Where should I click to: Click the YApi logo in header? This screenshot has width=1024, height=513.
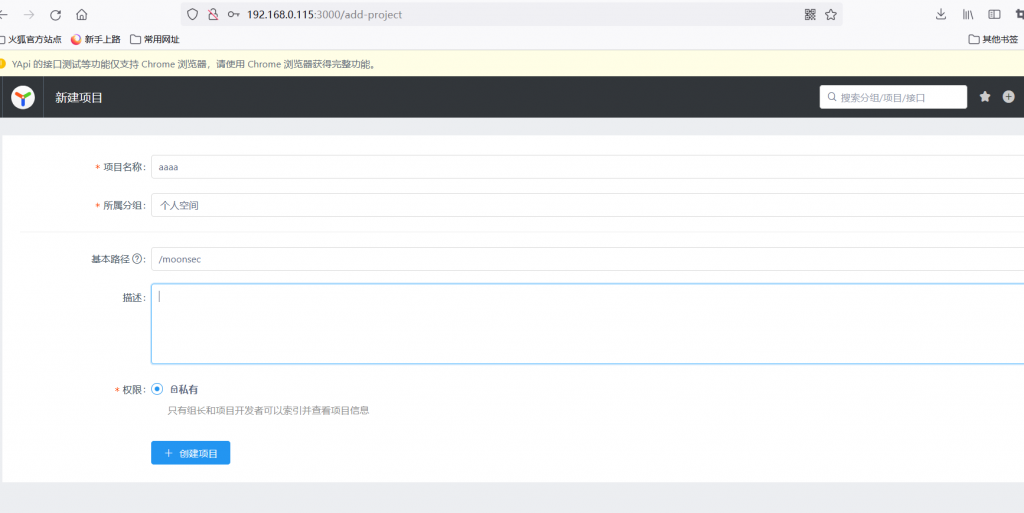click(x=23, y=97)
